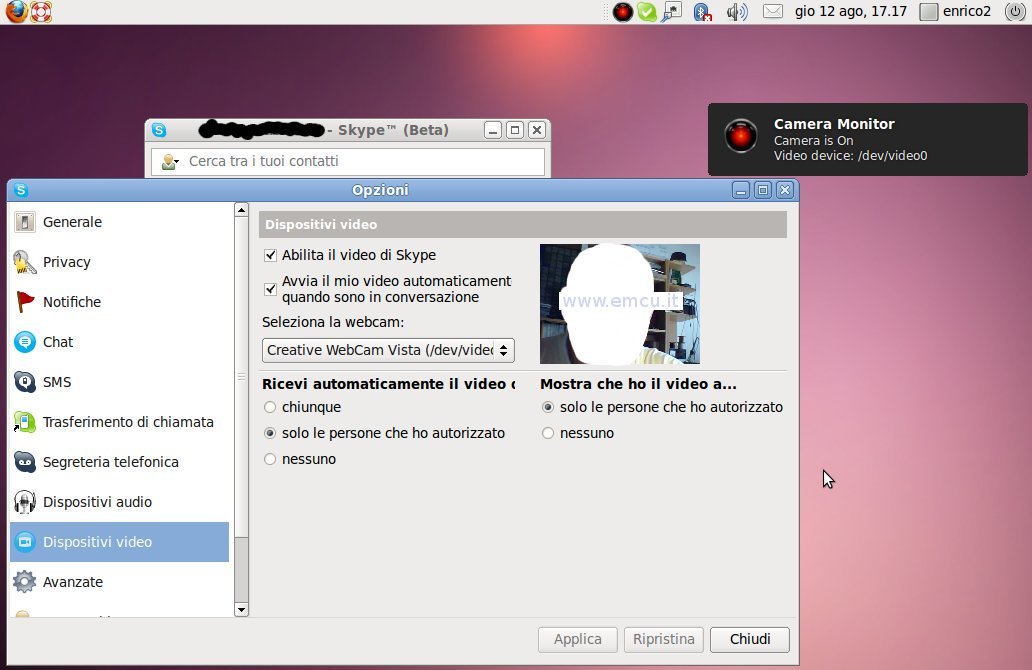1032x670 pixels.
Task: Click the 'Ricevi automaticamente il video' heading
Action: pos(388,384)
